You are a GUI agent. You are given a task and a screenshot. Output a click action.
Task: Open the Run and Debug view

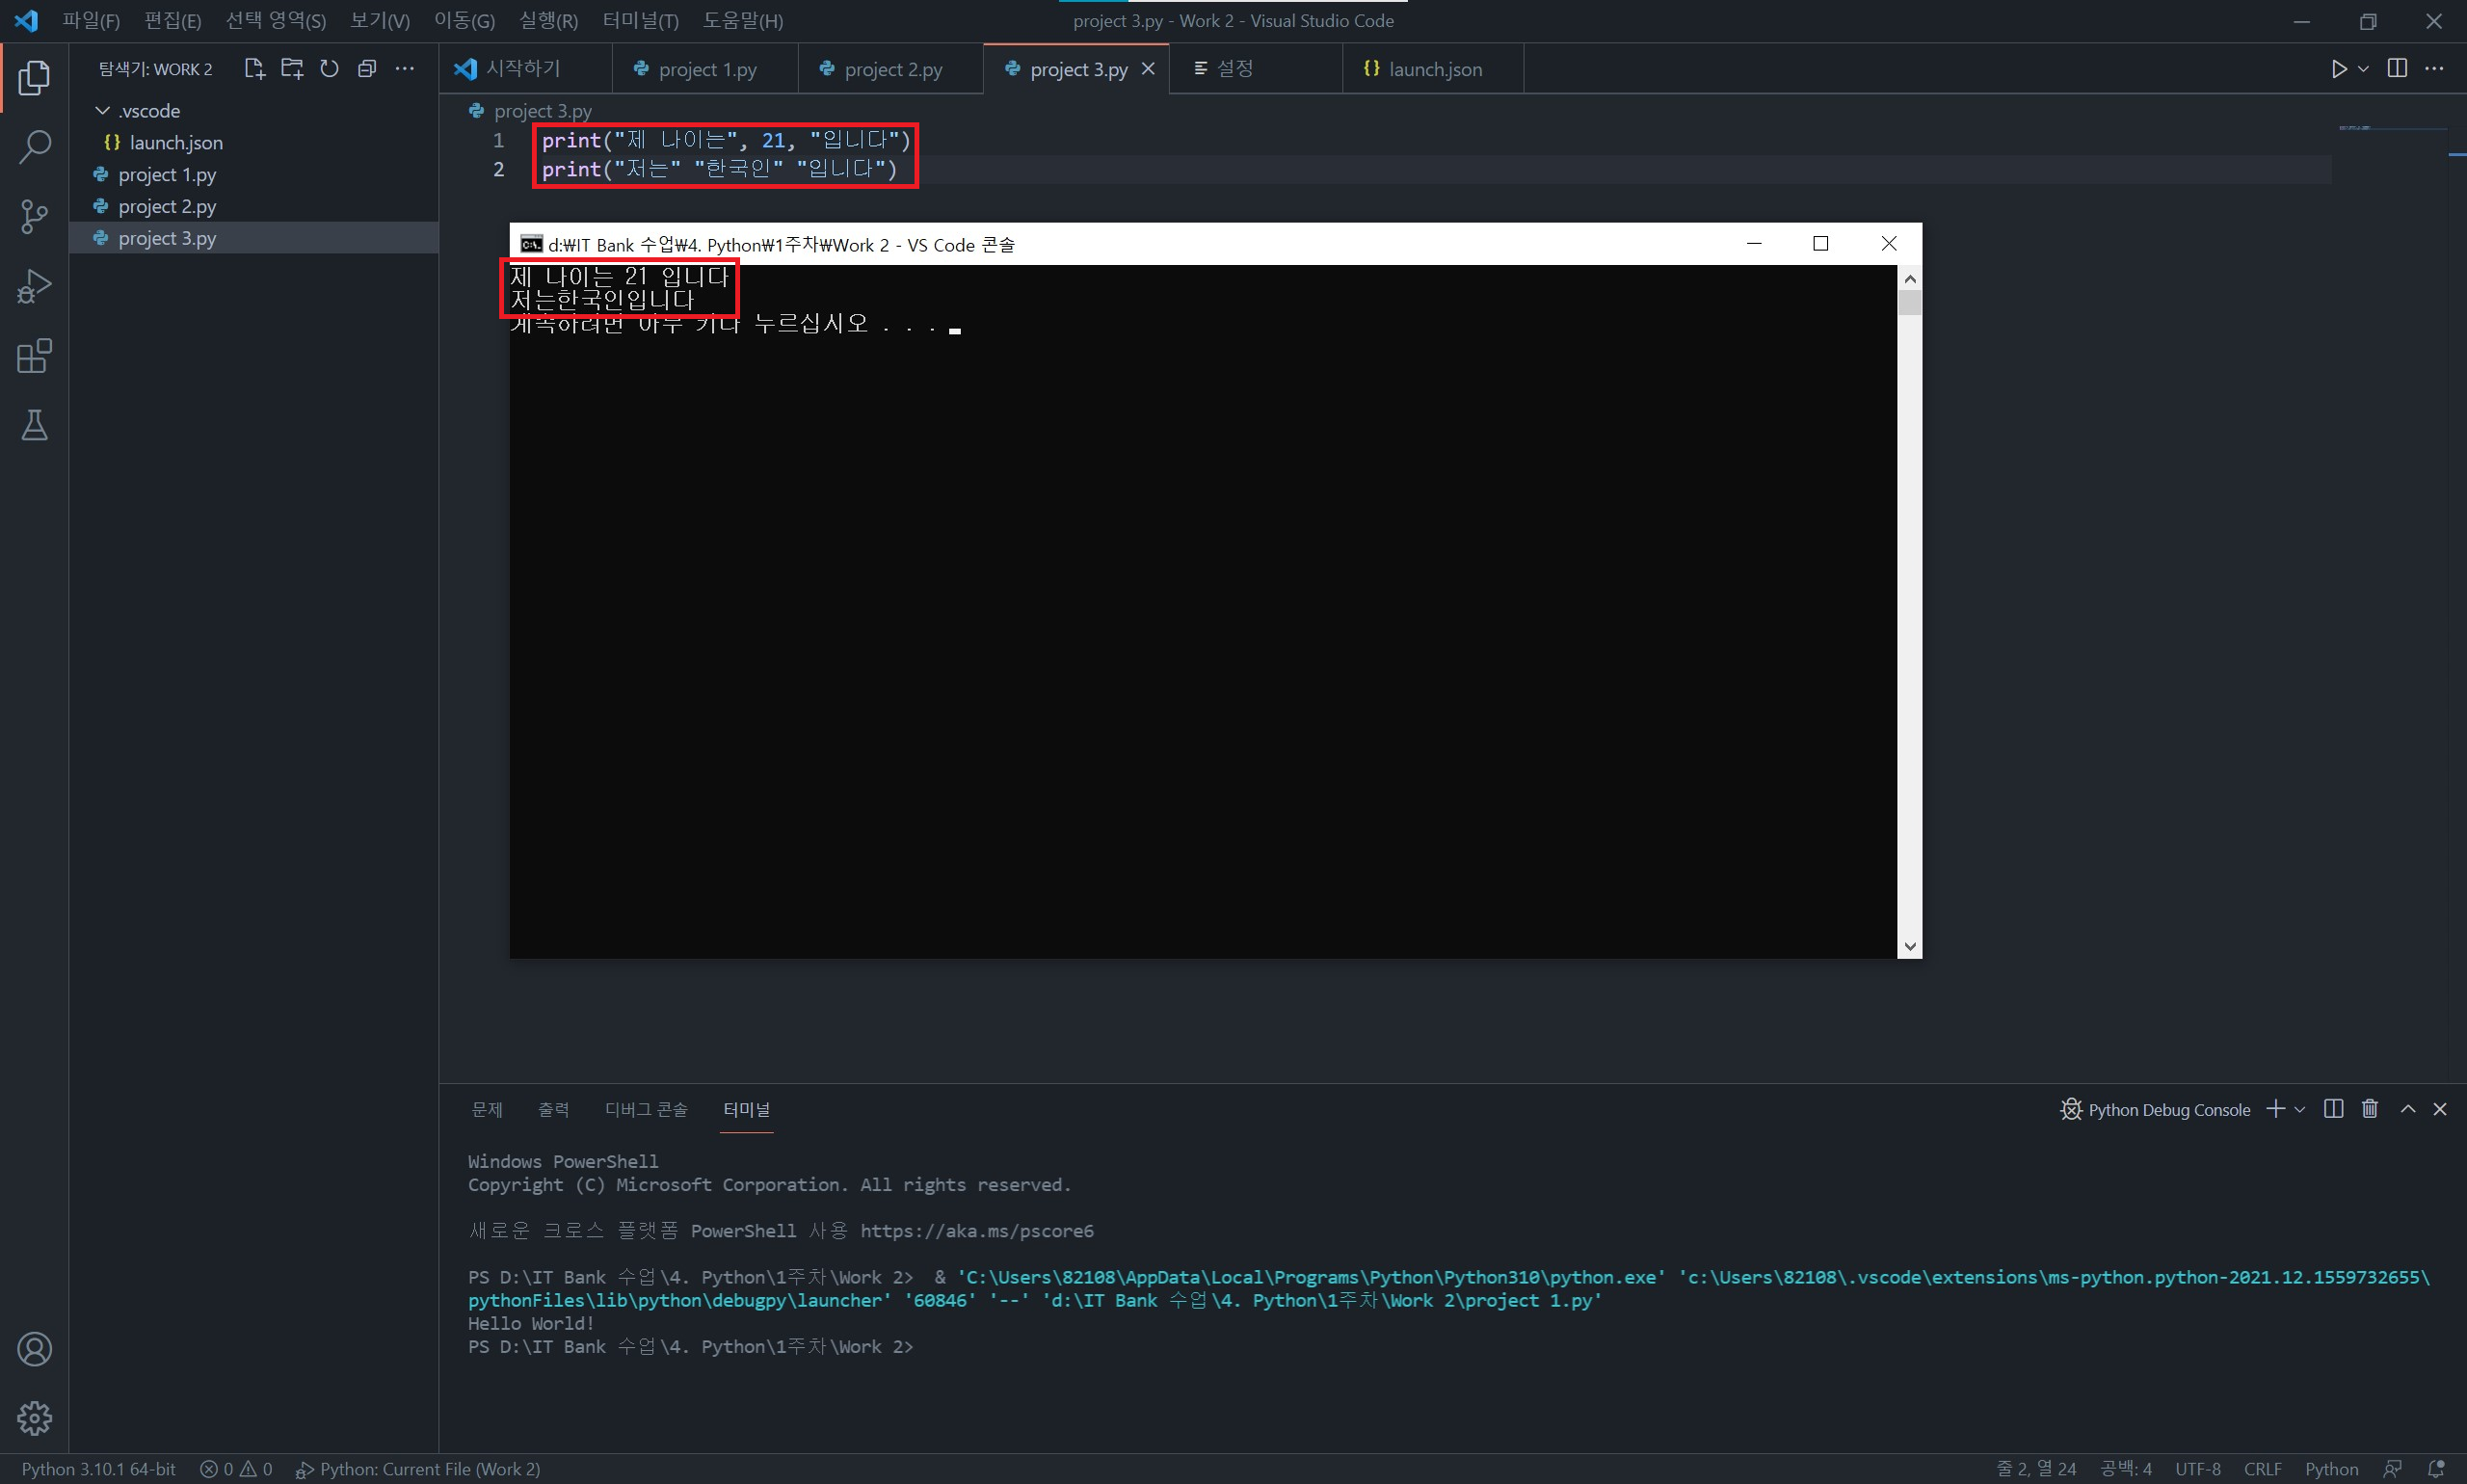34,287
